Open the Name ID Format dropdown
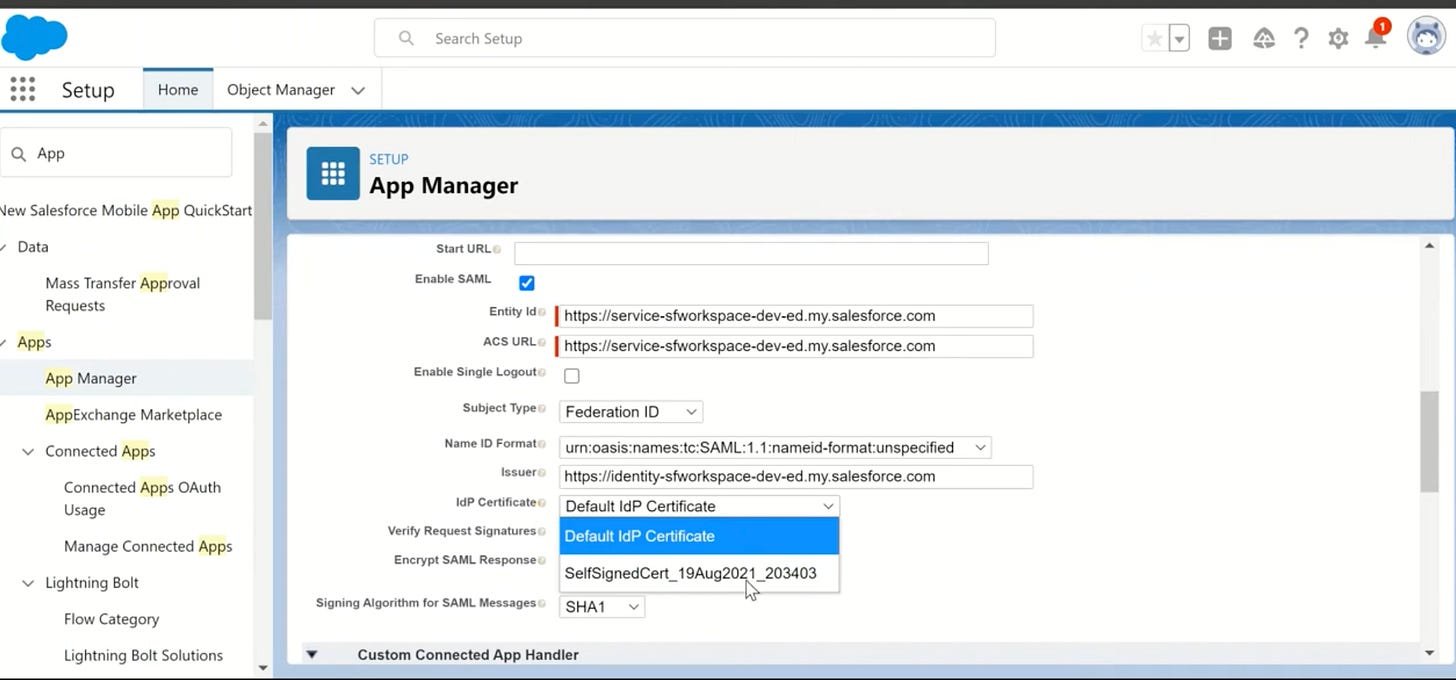Screen dimensions: 1456x680 775,447
